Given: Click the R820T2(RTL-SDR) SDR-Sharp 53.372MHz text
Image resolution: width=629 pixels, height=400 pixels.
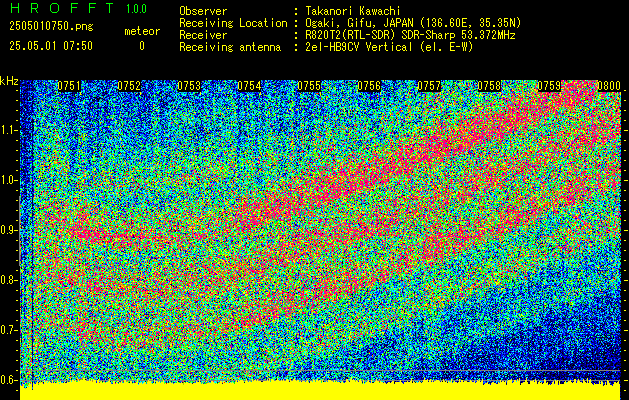Looking at the screenshot, I should click(x=410, y=35).
